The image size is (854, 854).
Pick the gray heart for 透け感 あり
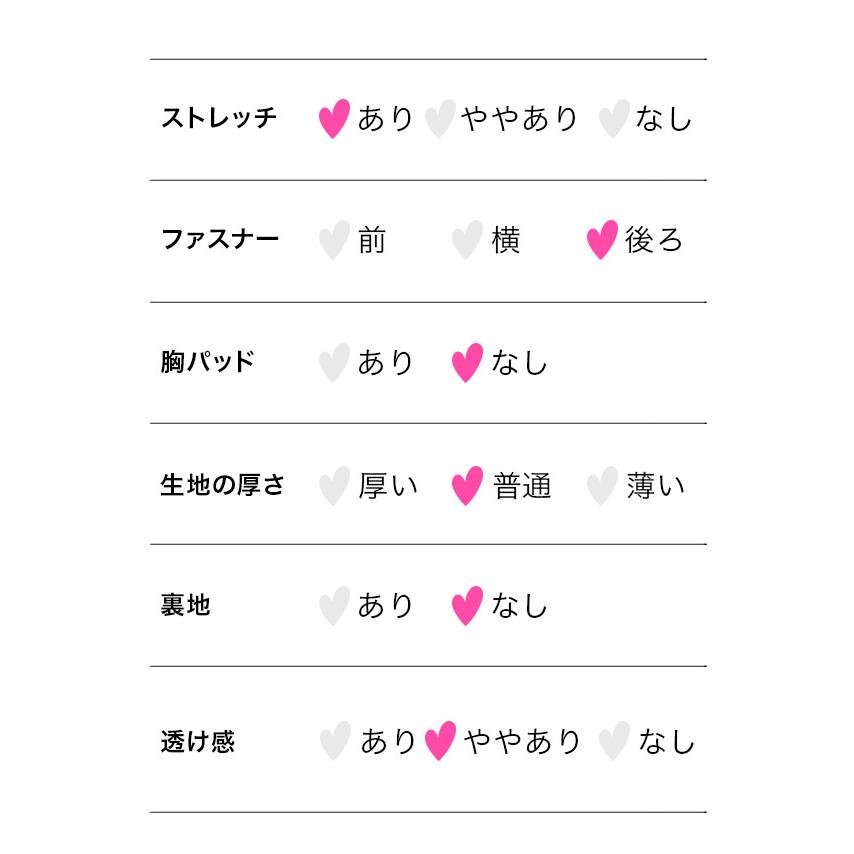334,742
